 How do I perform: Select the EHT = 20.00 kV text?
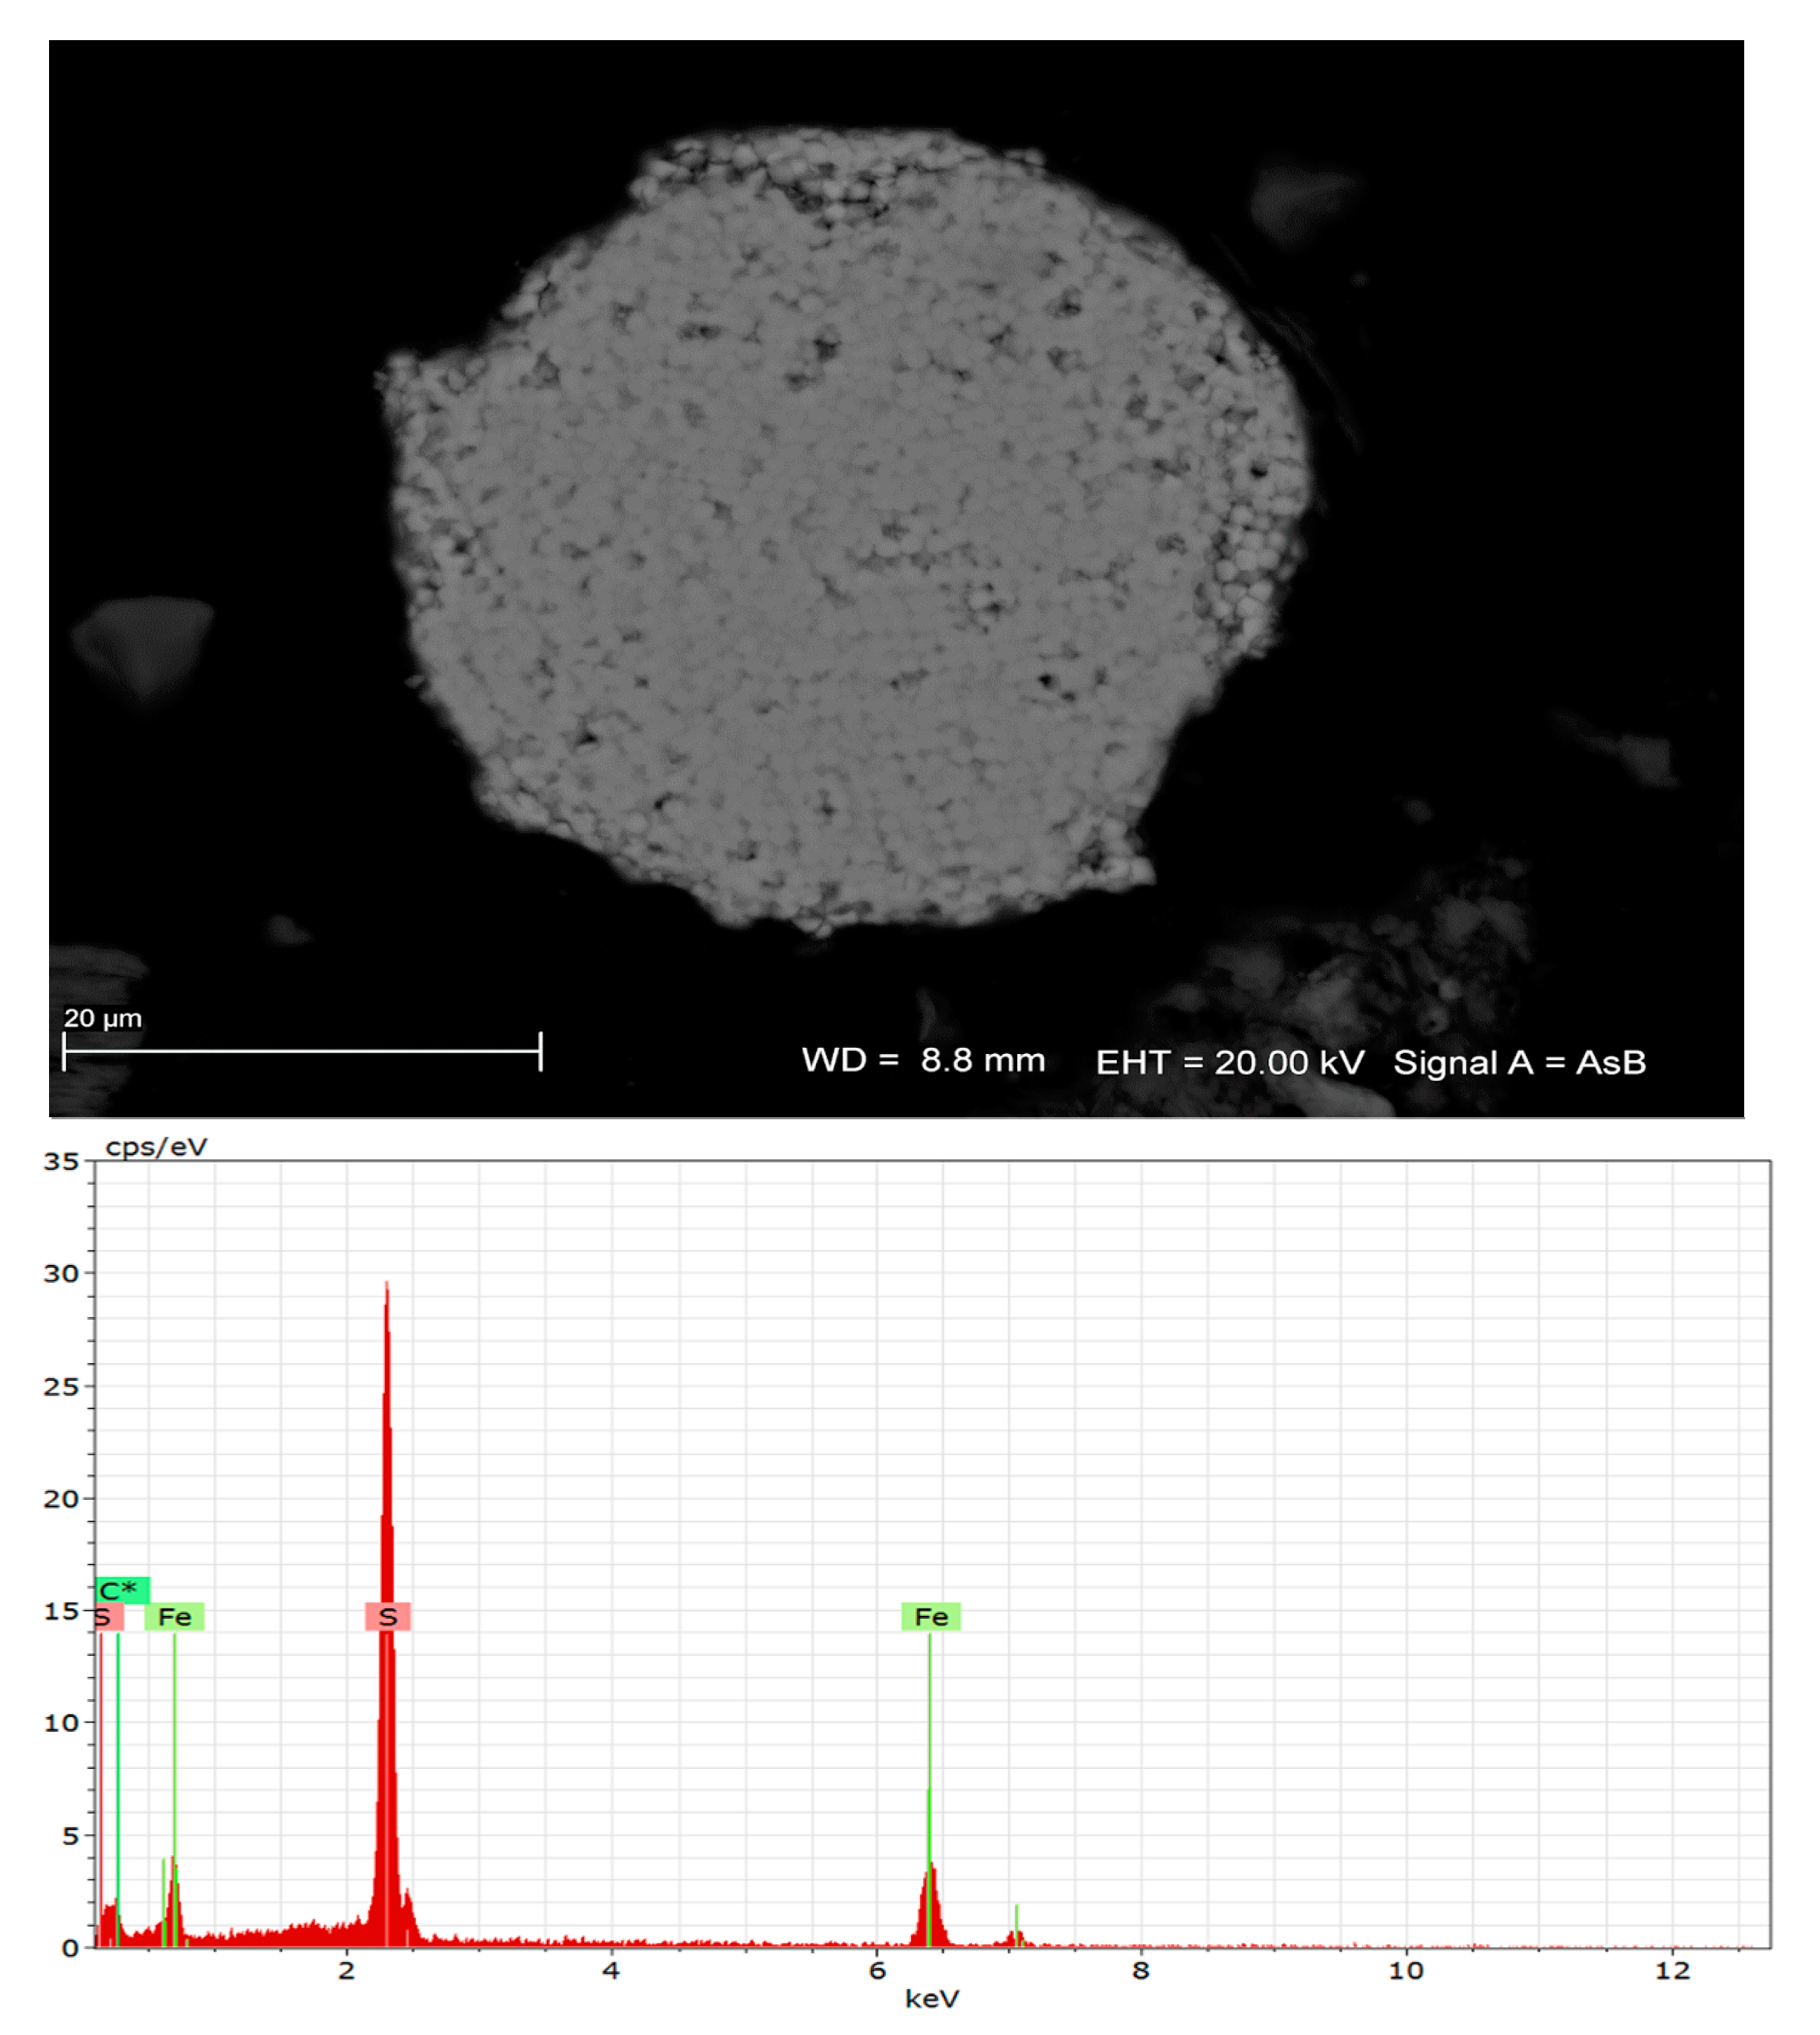pos(1229,1062)
